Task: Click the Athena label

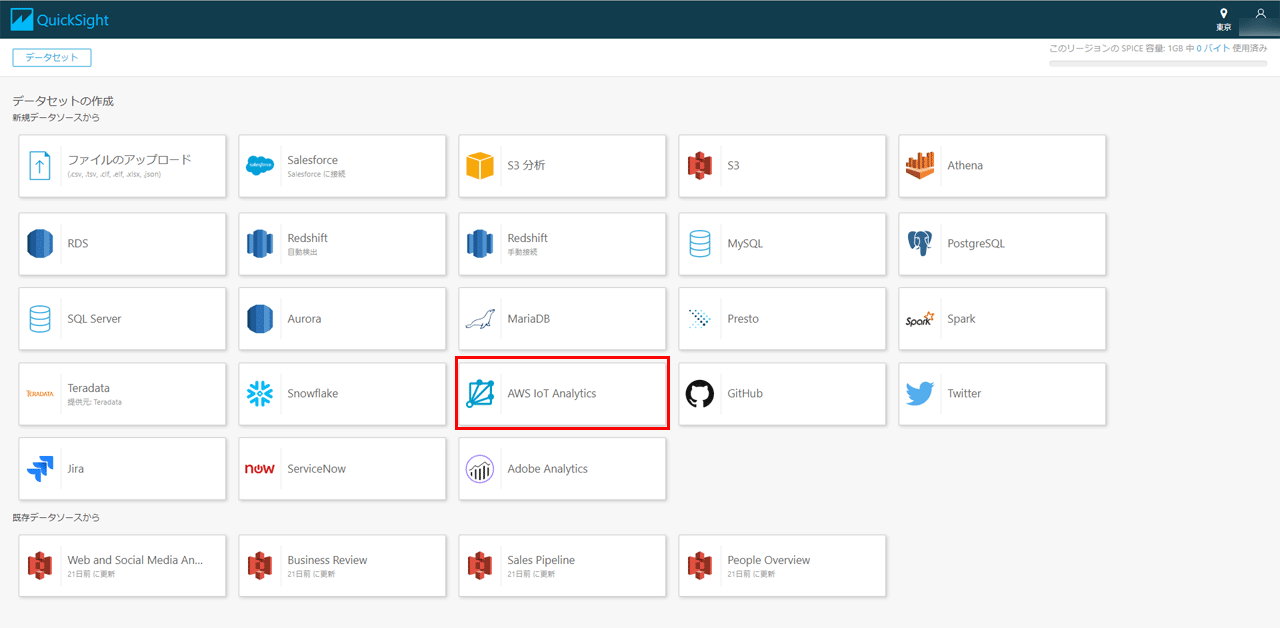Action: click(x=965, y=165)
